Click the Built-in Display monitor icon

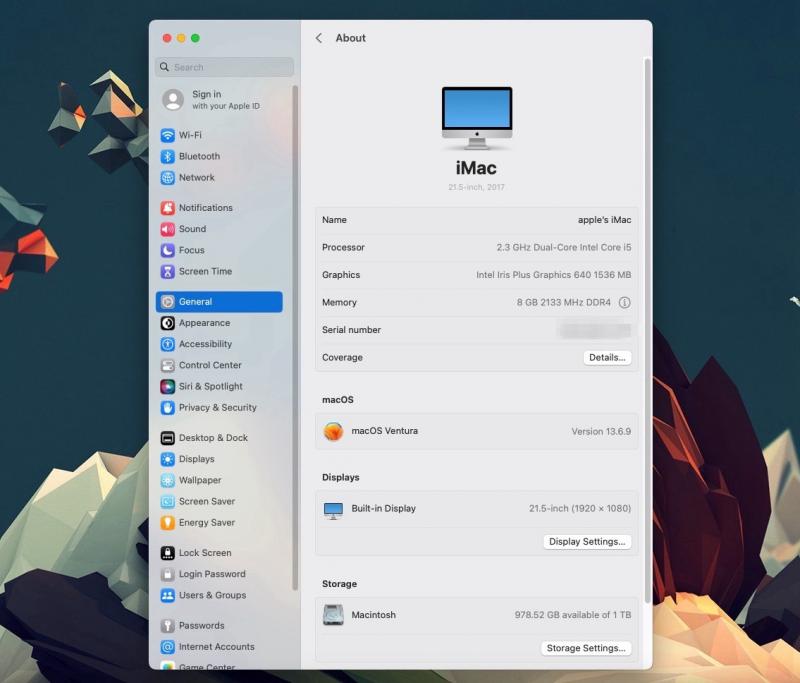pyautogui.click(x=333, y=510)
